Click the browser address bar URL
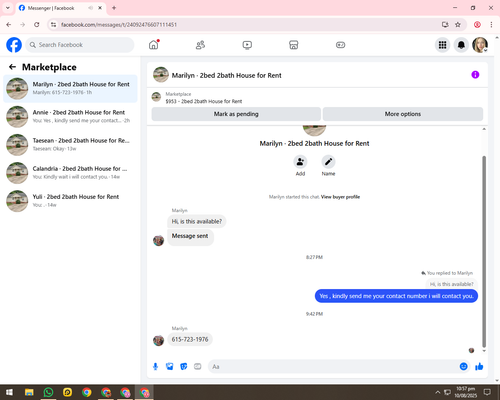Image resolution: width=500 pixels, height=400 pixels. (x=119, y=25)
